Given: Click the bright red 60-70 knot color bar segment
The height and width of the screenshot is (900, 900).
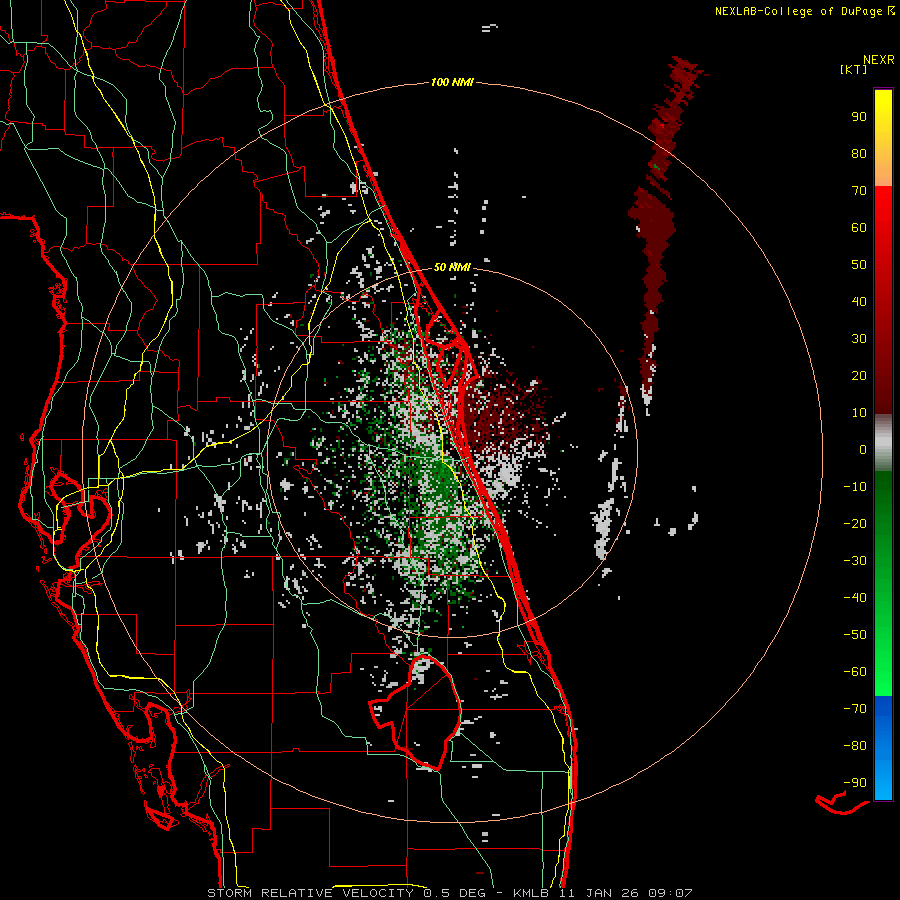Looking at the screenshot, I should click(883, 207).
